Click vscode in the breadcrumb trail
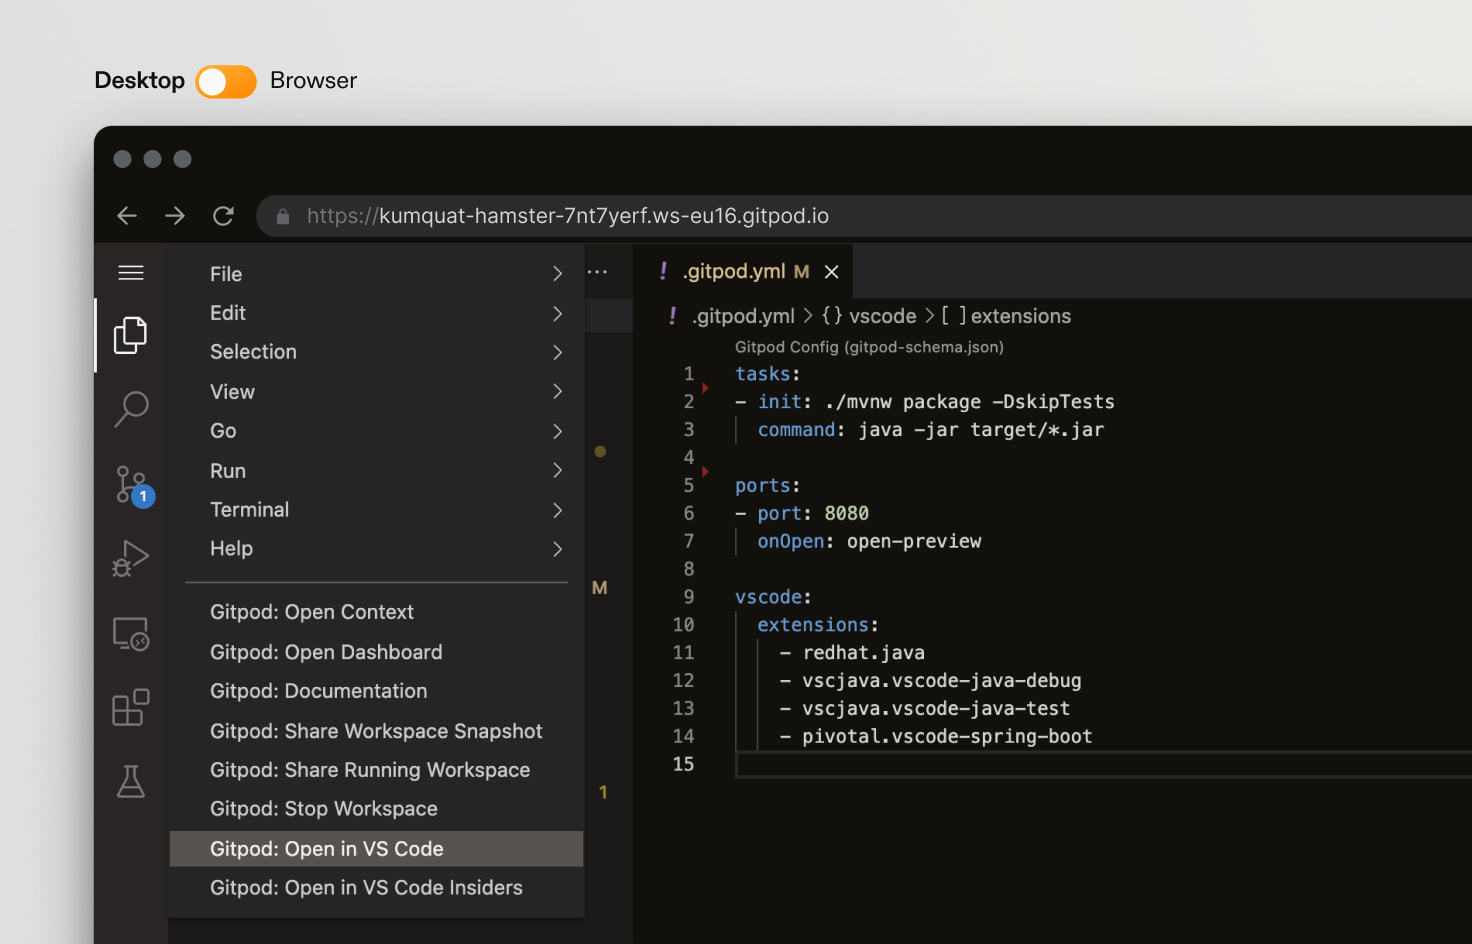This screenshot has height=944, width=1472. pyautogui.click(x=882, y=315)
